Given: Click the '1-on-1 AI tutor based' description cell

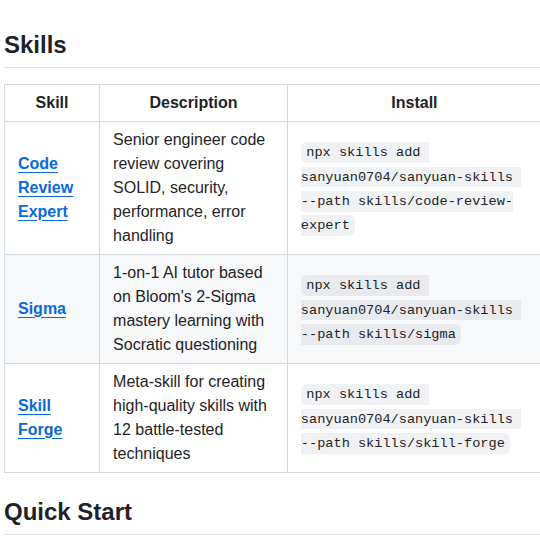Looking at the screenshot, I should [193, 309].
